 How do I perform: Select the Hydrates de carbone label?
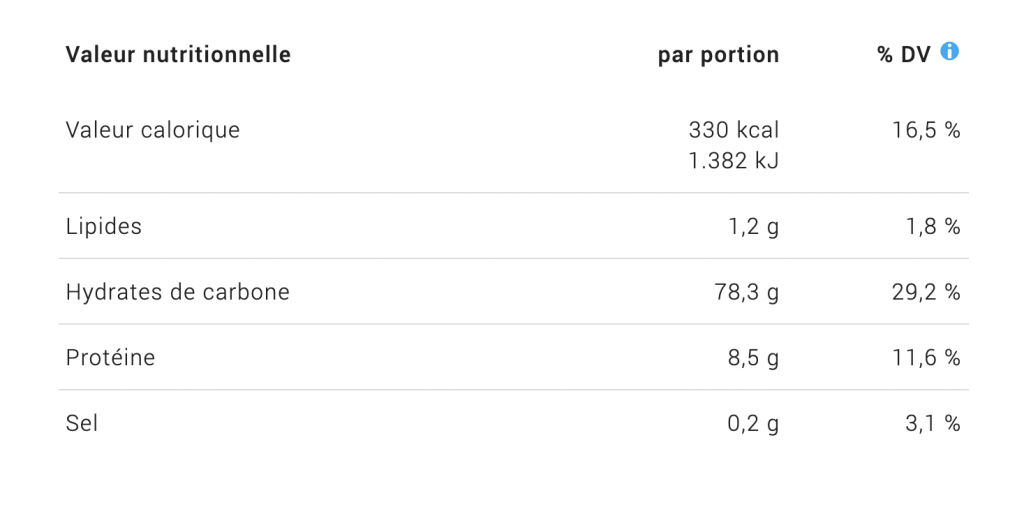point(178,292)
